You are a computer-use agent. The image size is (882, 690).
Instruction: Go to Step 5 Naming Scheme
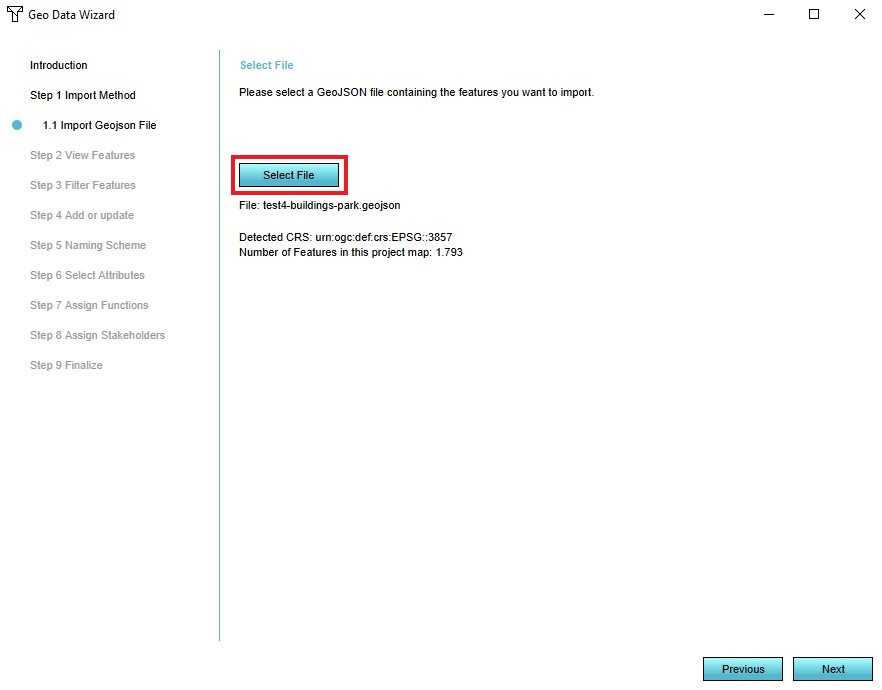87,245
